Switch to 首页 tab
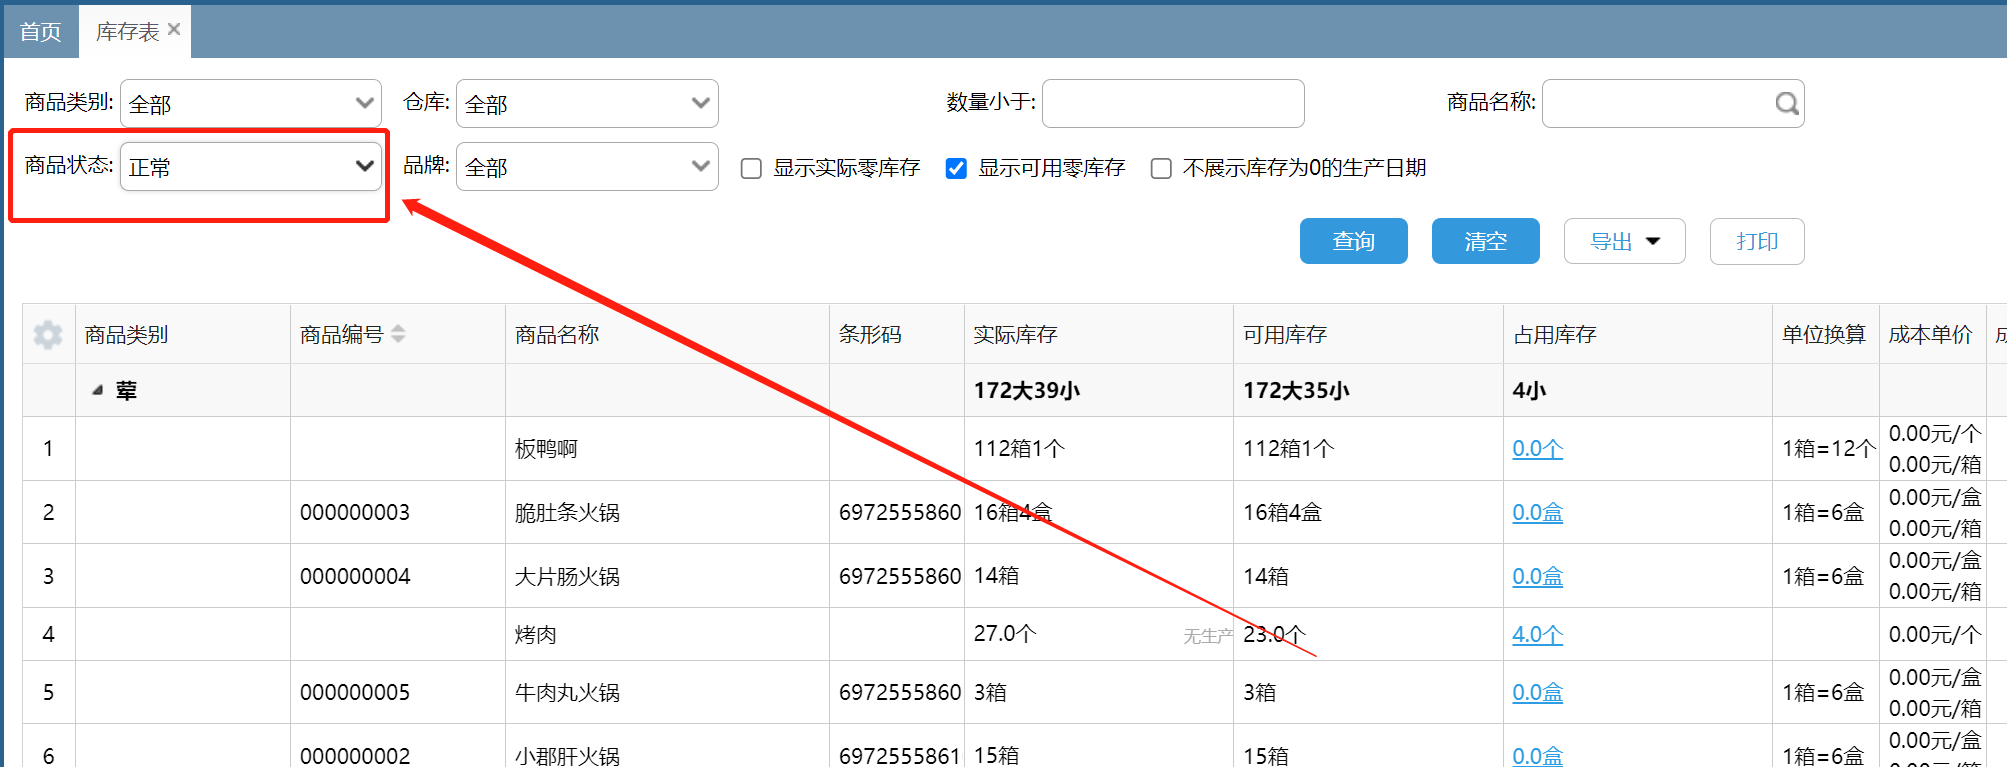Image resolution: width=2007 pixels, height=767 pixels. [x=40, y=32]
